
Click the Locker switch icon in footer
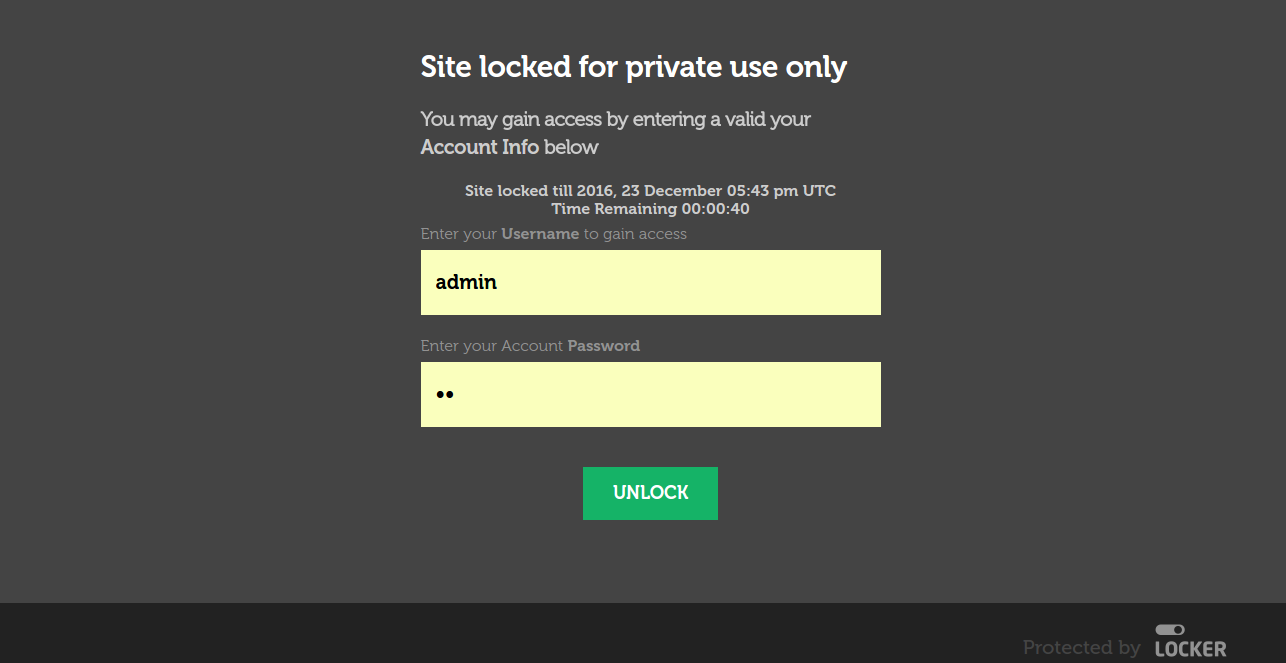pos(1170,630)
